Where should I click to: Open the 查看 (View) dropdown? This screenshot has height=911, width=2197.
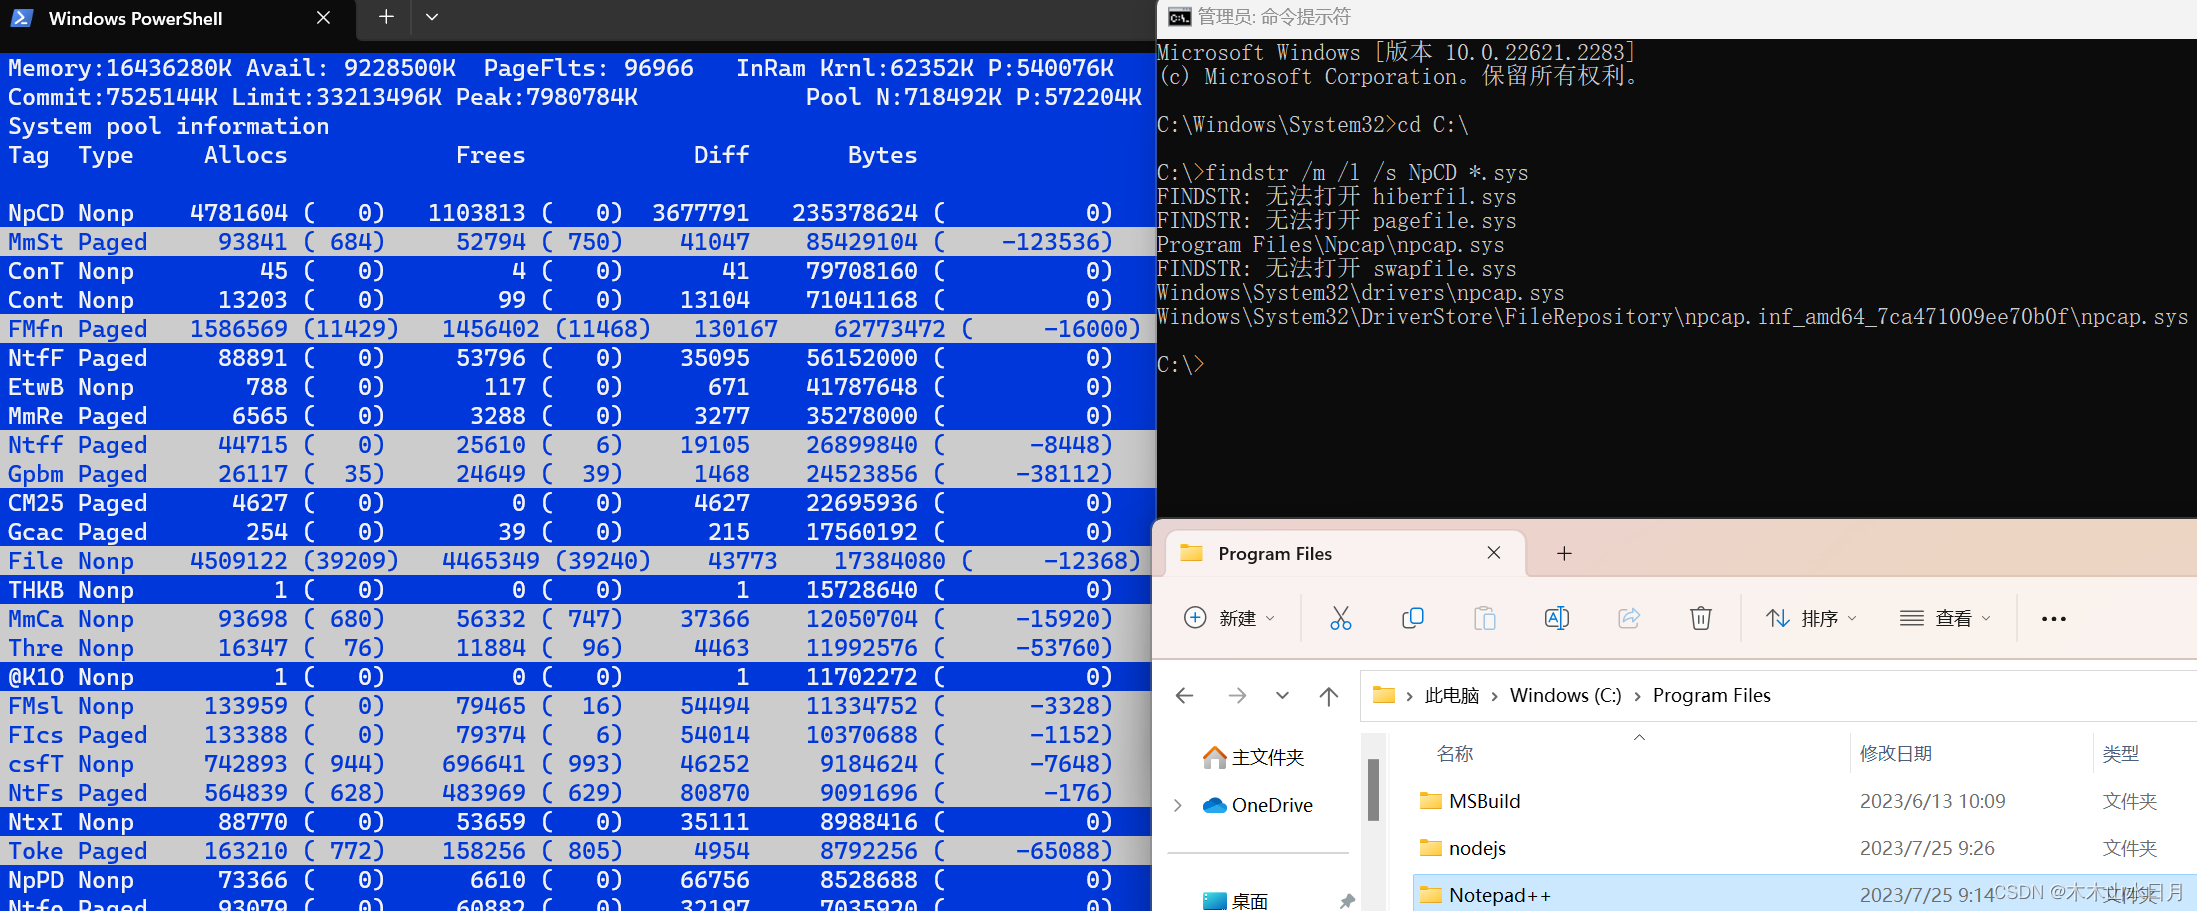1945,618
